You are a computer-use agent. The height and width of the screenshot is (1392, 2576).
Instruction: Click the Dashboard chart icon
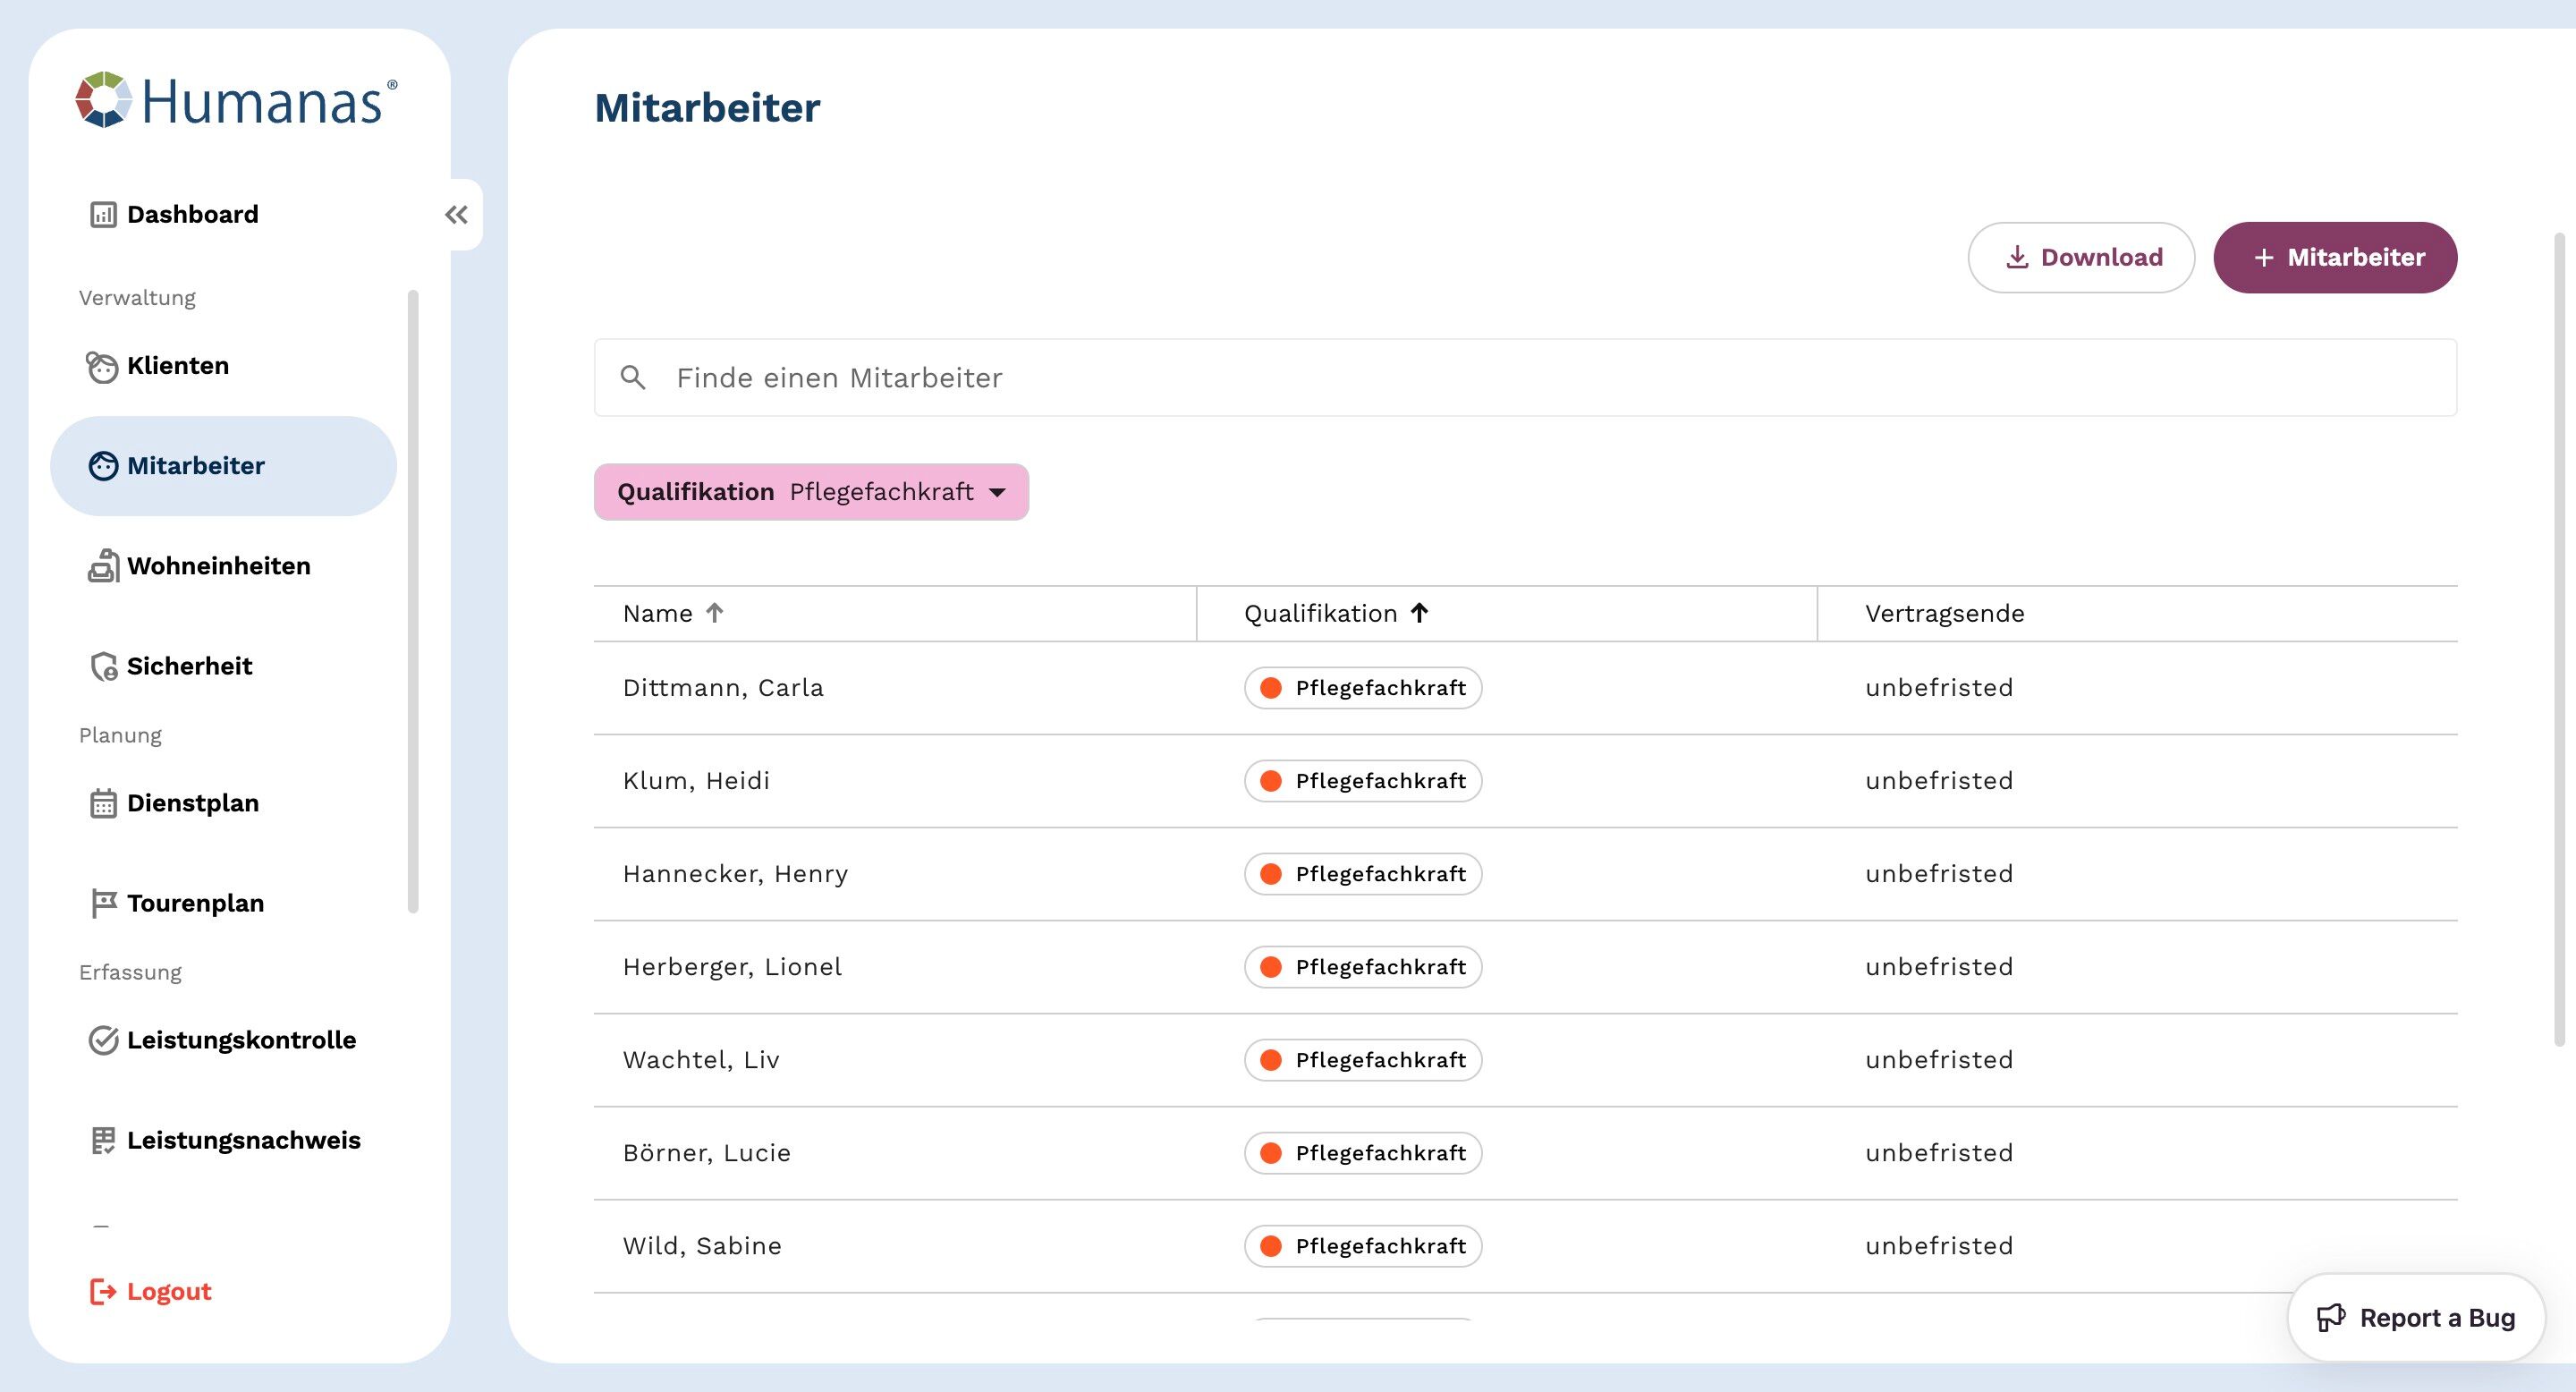(x=103, y=215)
